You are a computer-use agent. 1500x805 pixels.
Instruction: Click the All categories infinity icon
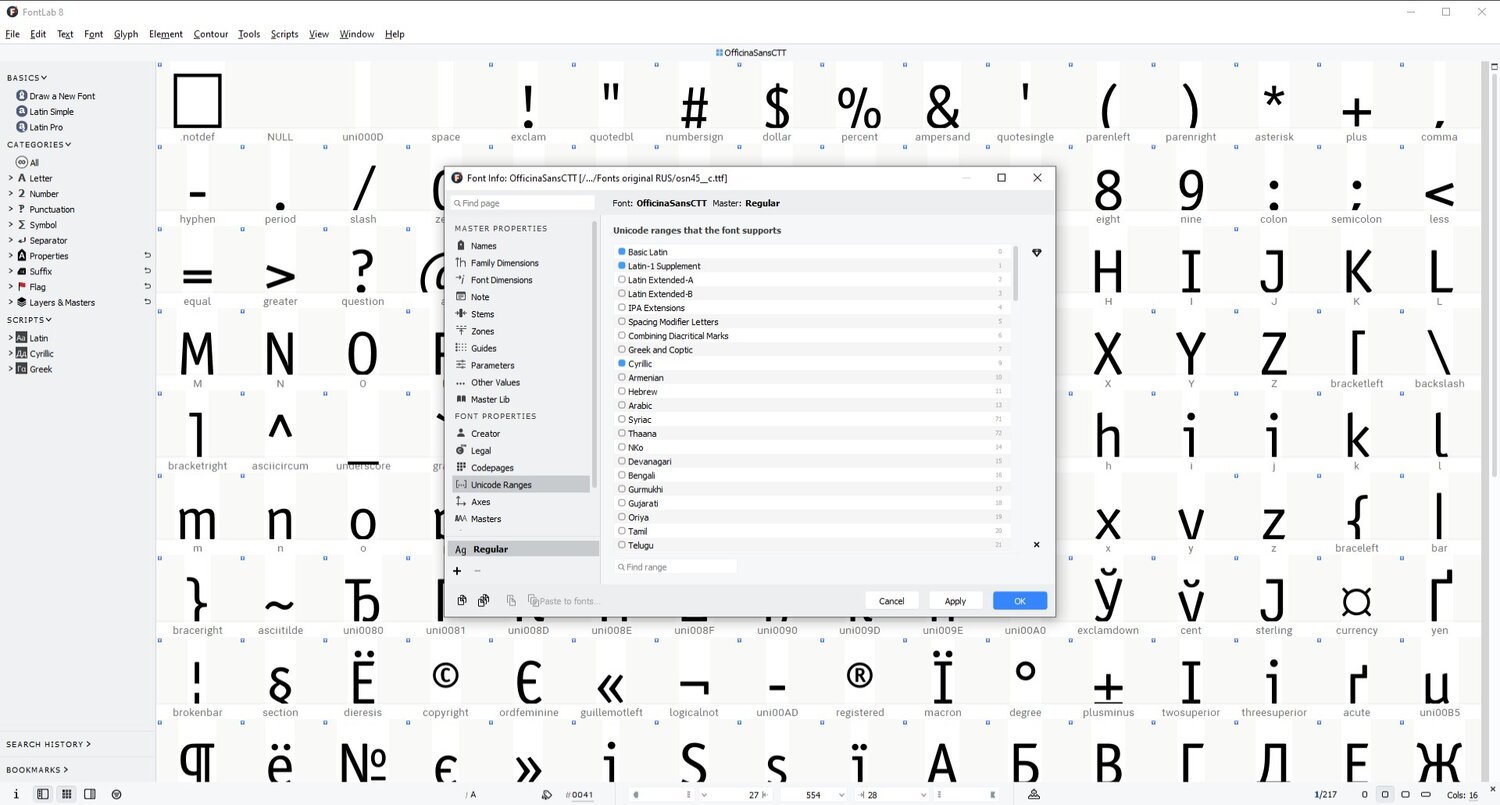[x=21, y=162]
